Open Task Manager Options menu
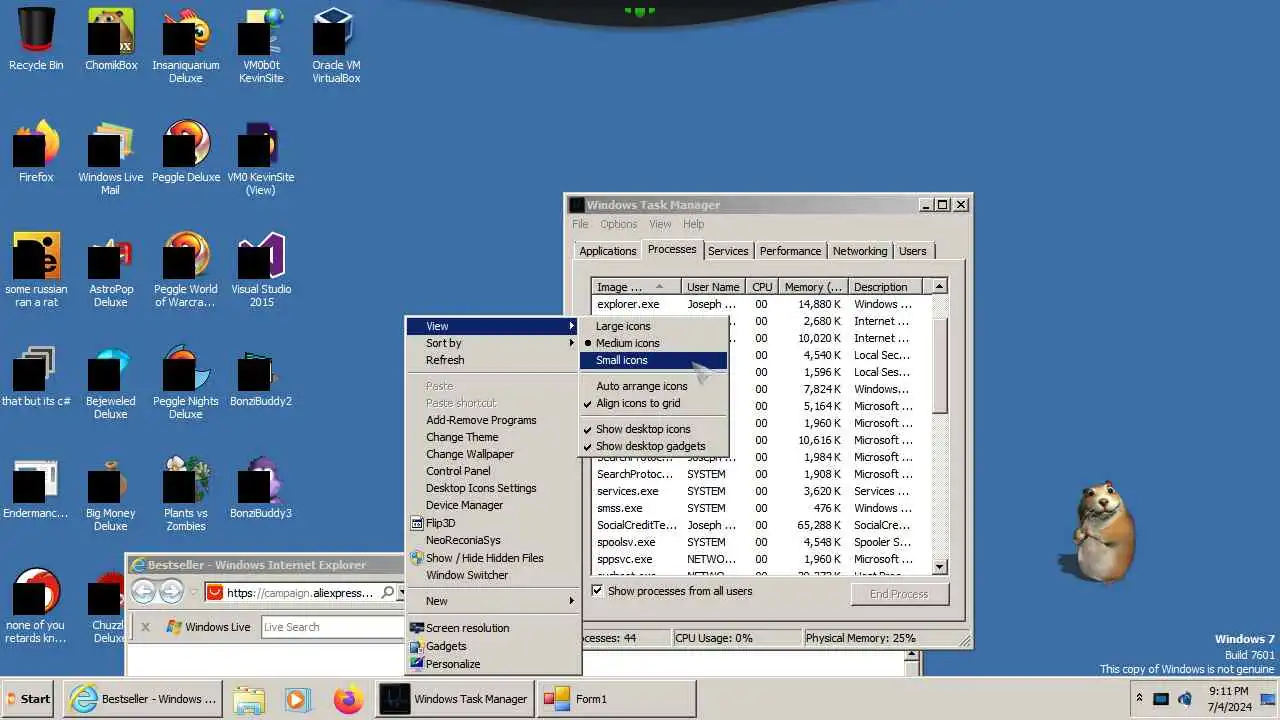Image resolution: width=1280 pixels, height=720 pixels. point(618,224)
